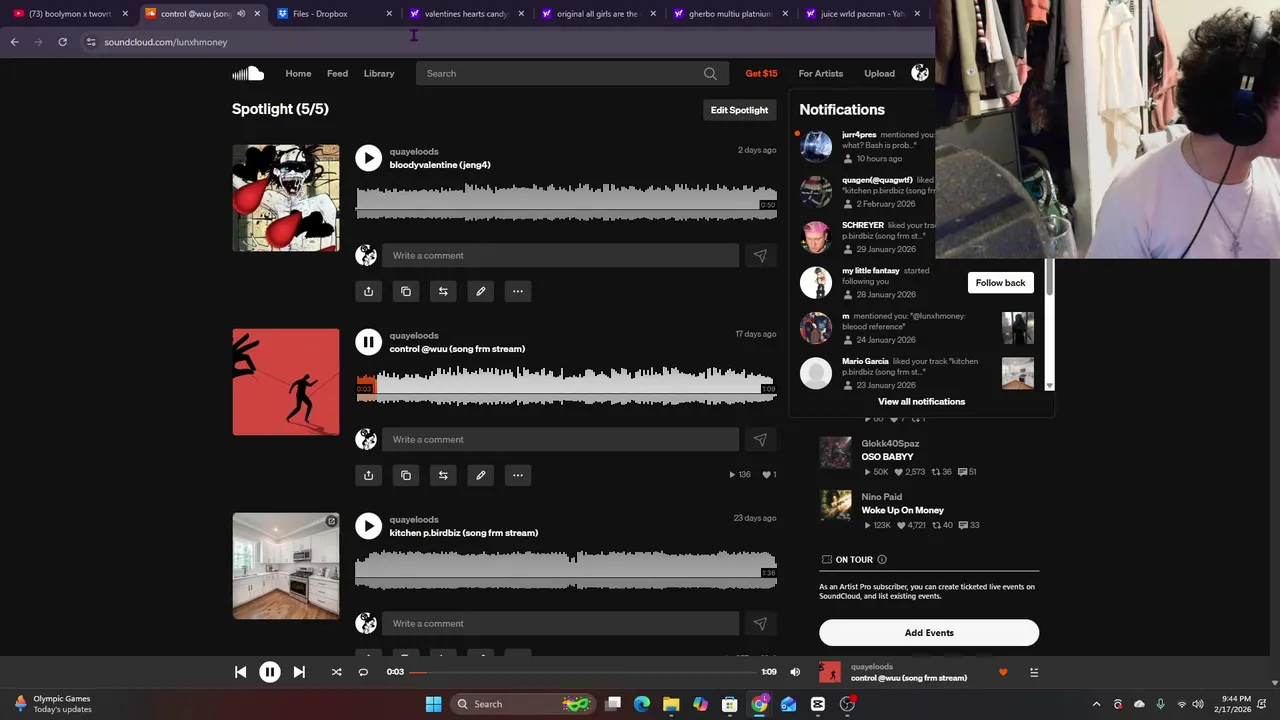Open more options for control @wuu track
The image size is (1280, 720).
coord(518,475)
